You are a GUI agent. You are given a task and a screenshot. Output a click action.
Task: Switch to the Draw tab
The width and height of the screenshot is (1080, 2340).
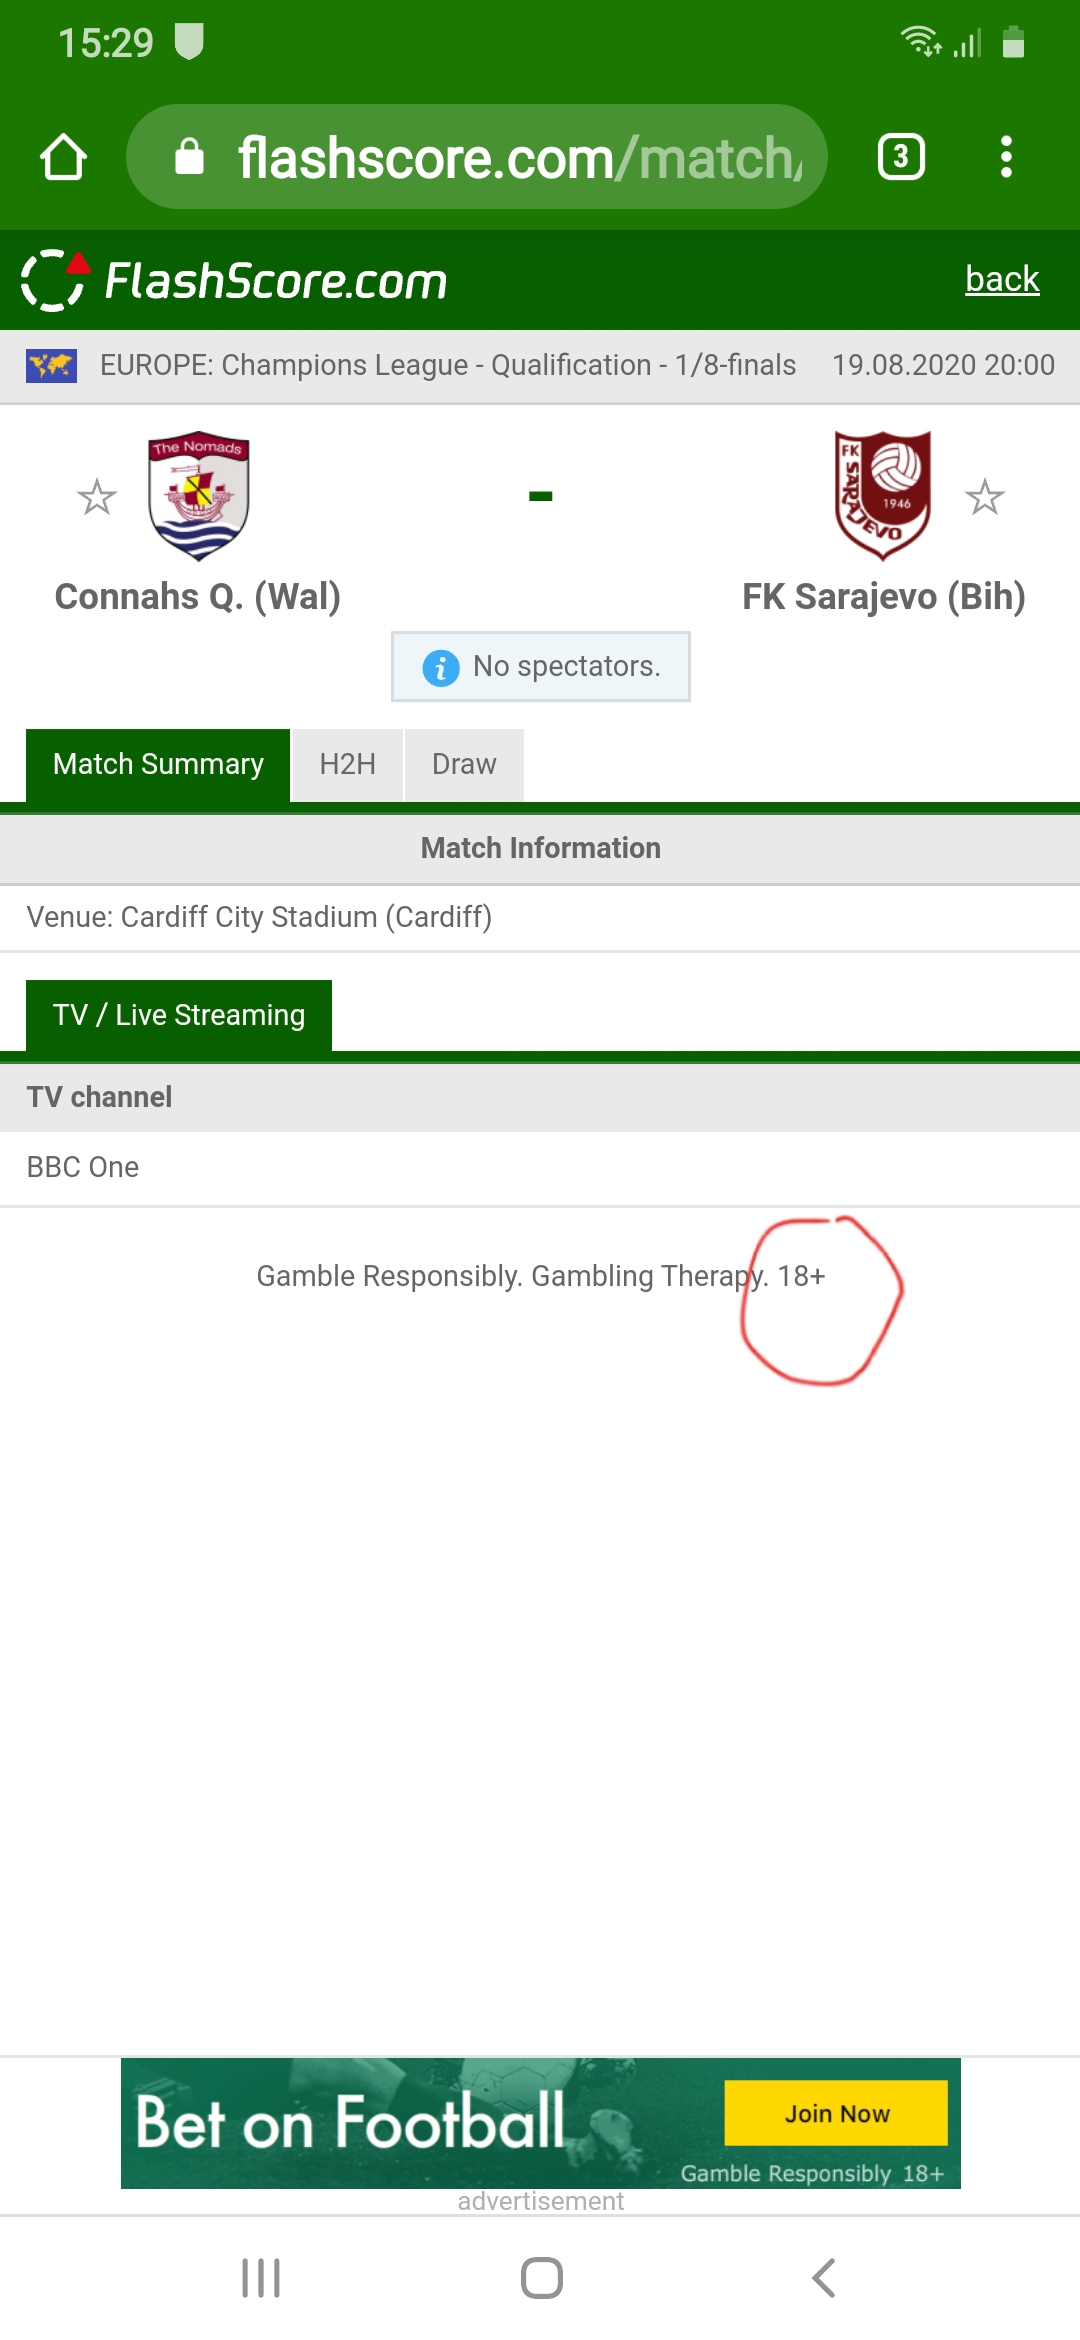(464, 765)
